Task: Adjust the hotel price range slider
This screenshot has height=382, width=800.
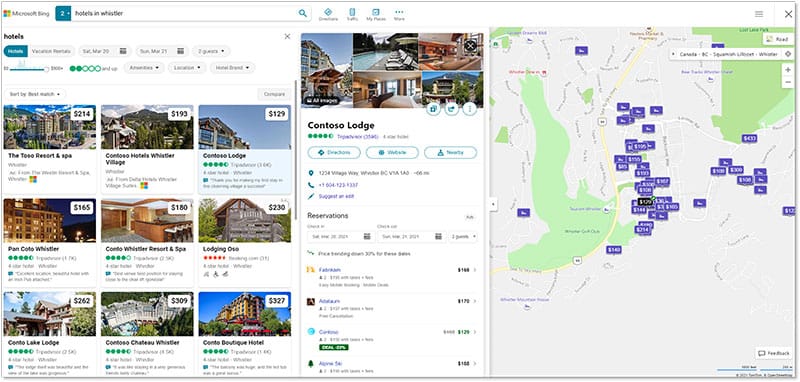Action: (x=29, y=69)
